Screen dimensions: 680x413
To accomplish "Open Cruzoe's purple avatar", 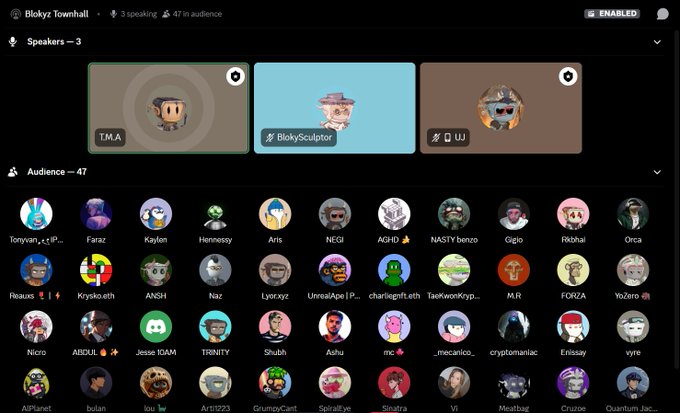I will tap(573, 383).
